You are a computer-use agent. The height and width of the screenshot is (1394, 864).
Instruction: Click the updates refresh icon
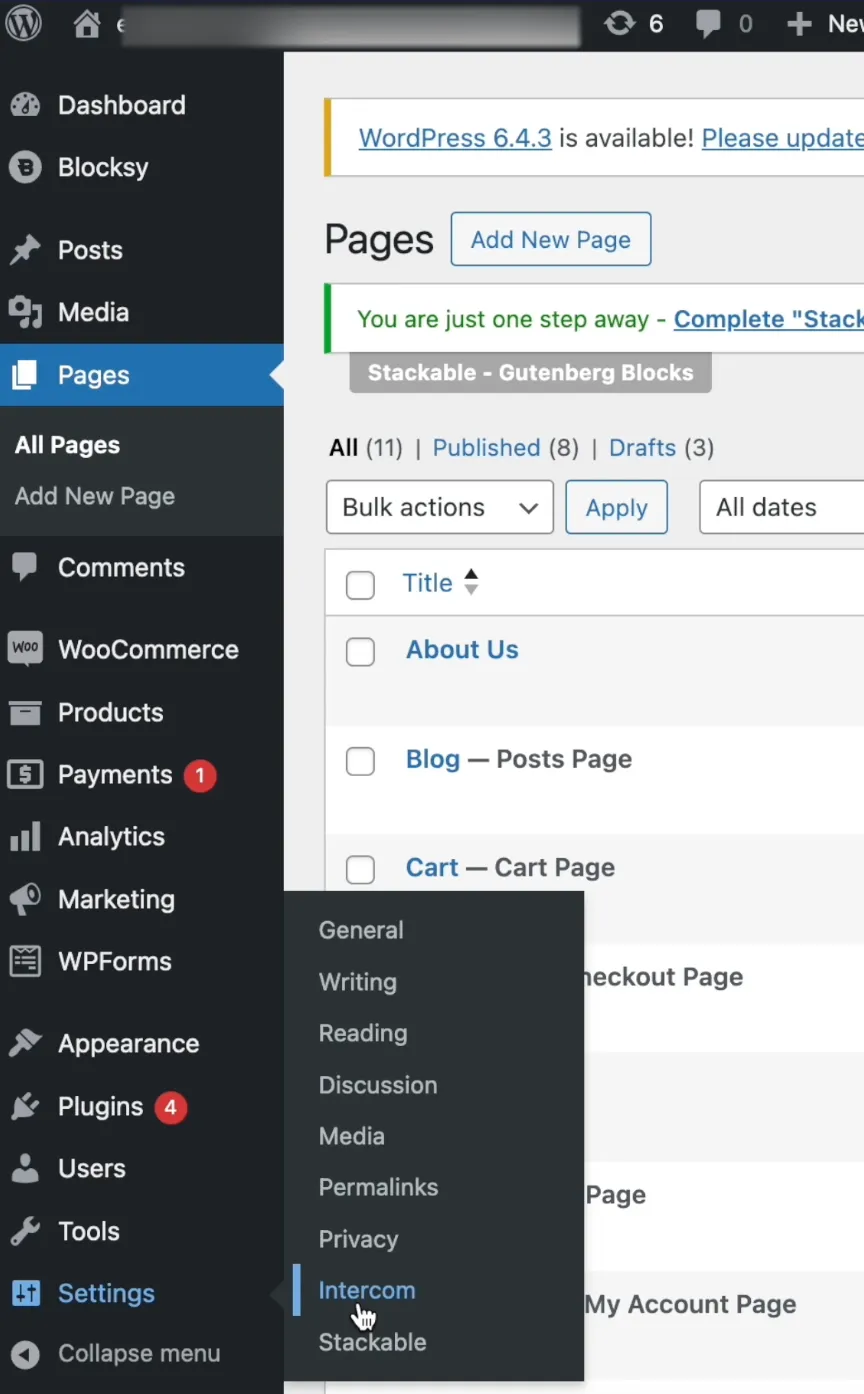click(620, 24)
